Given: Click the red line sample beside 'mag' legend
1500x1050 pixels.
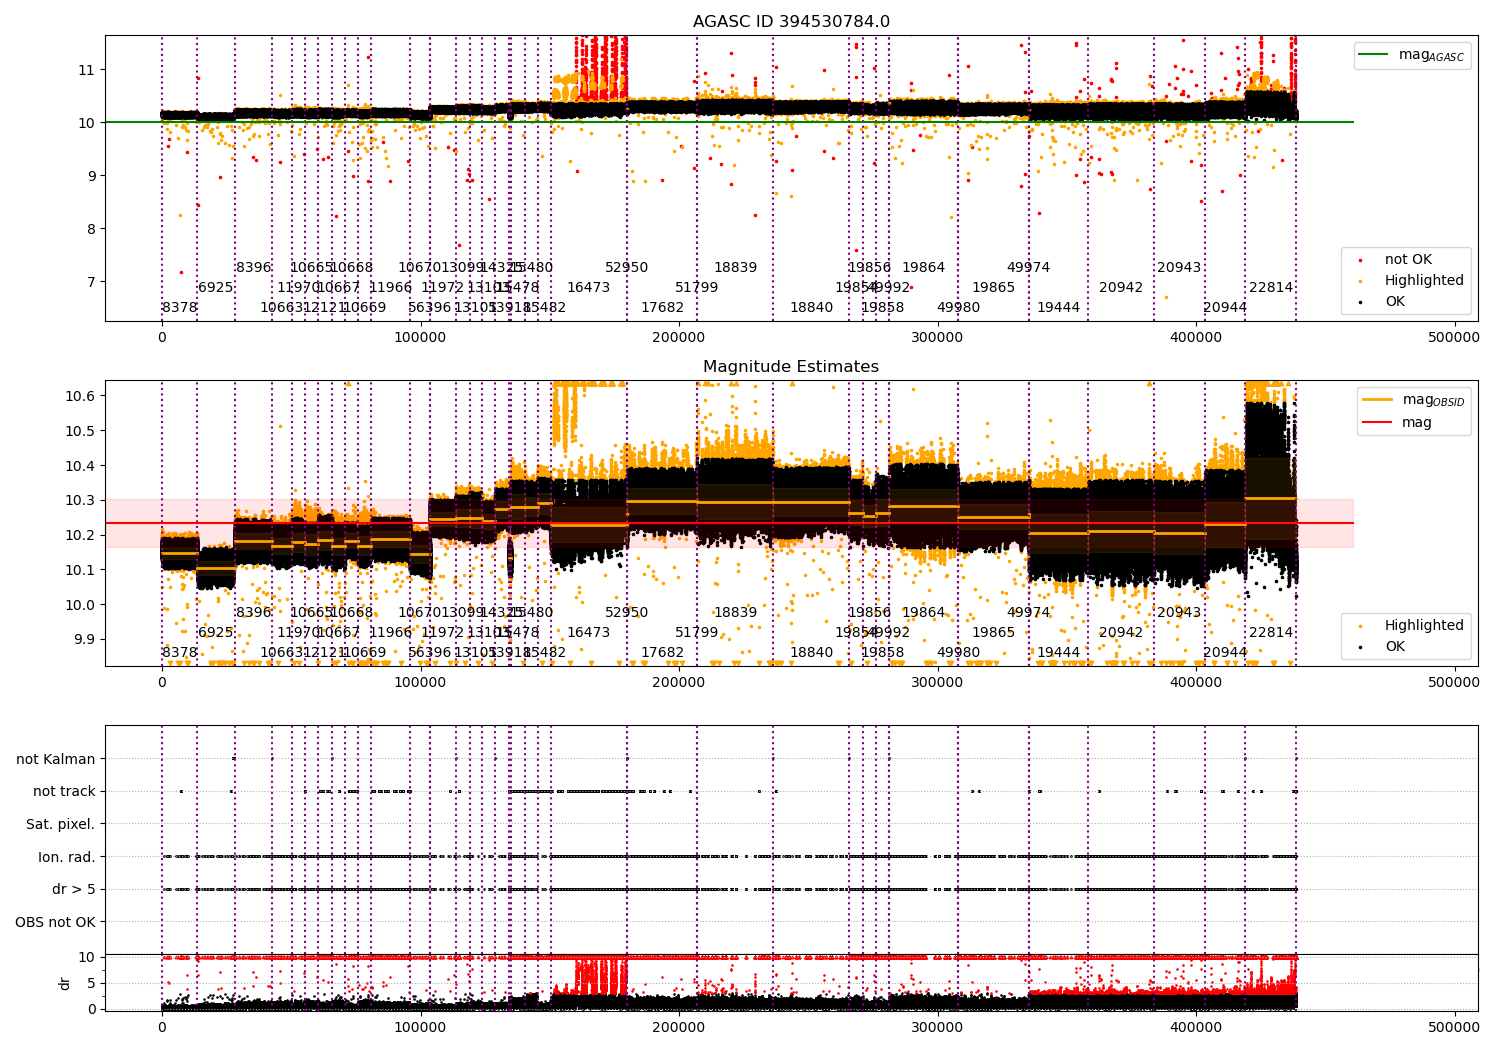Looking at the screenshot, I should tap(1376, 423).
